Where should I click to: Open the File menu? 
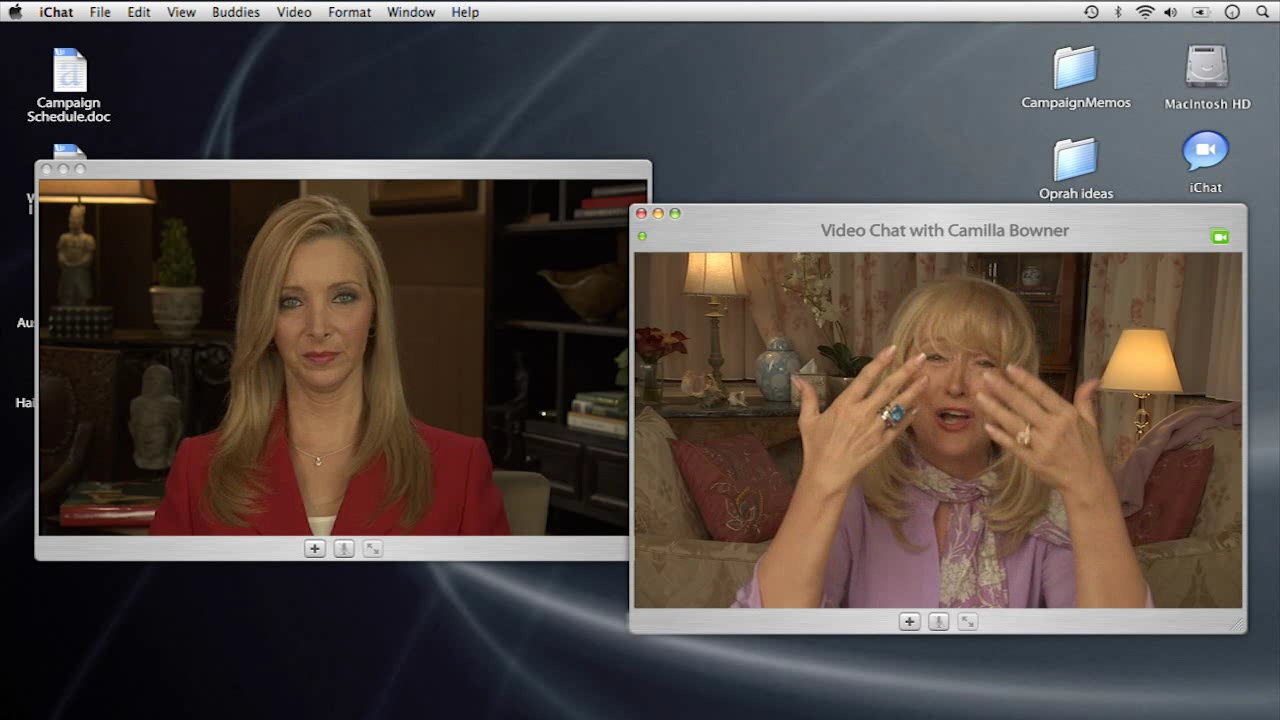pos(100,12)
